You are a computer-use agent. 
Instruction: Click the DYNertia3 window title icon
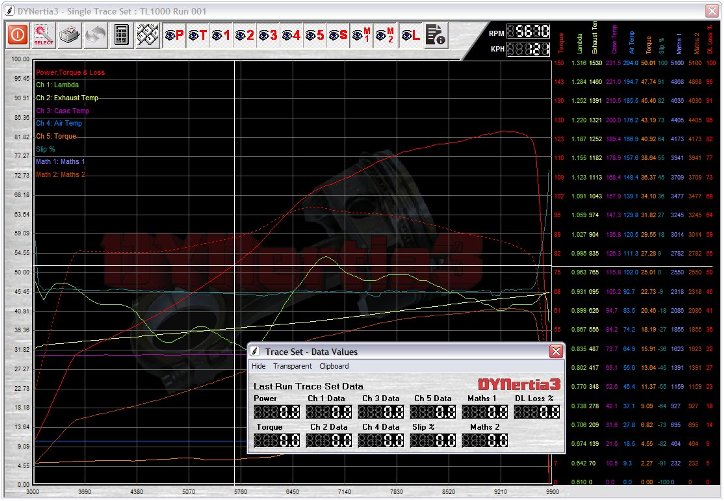[10, 11]
